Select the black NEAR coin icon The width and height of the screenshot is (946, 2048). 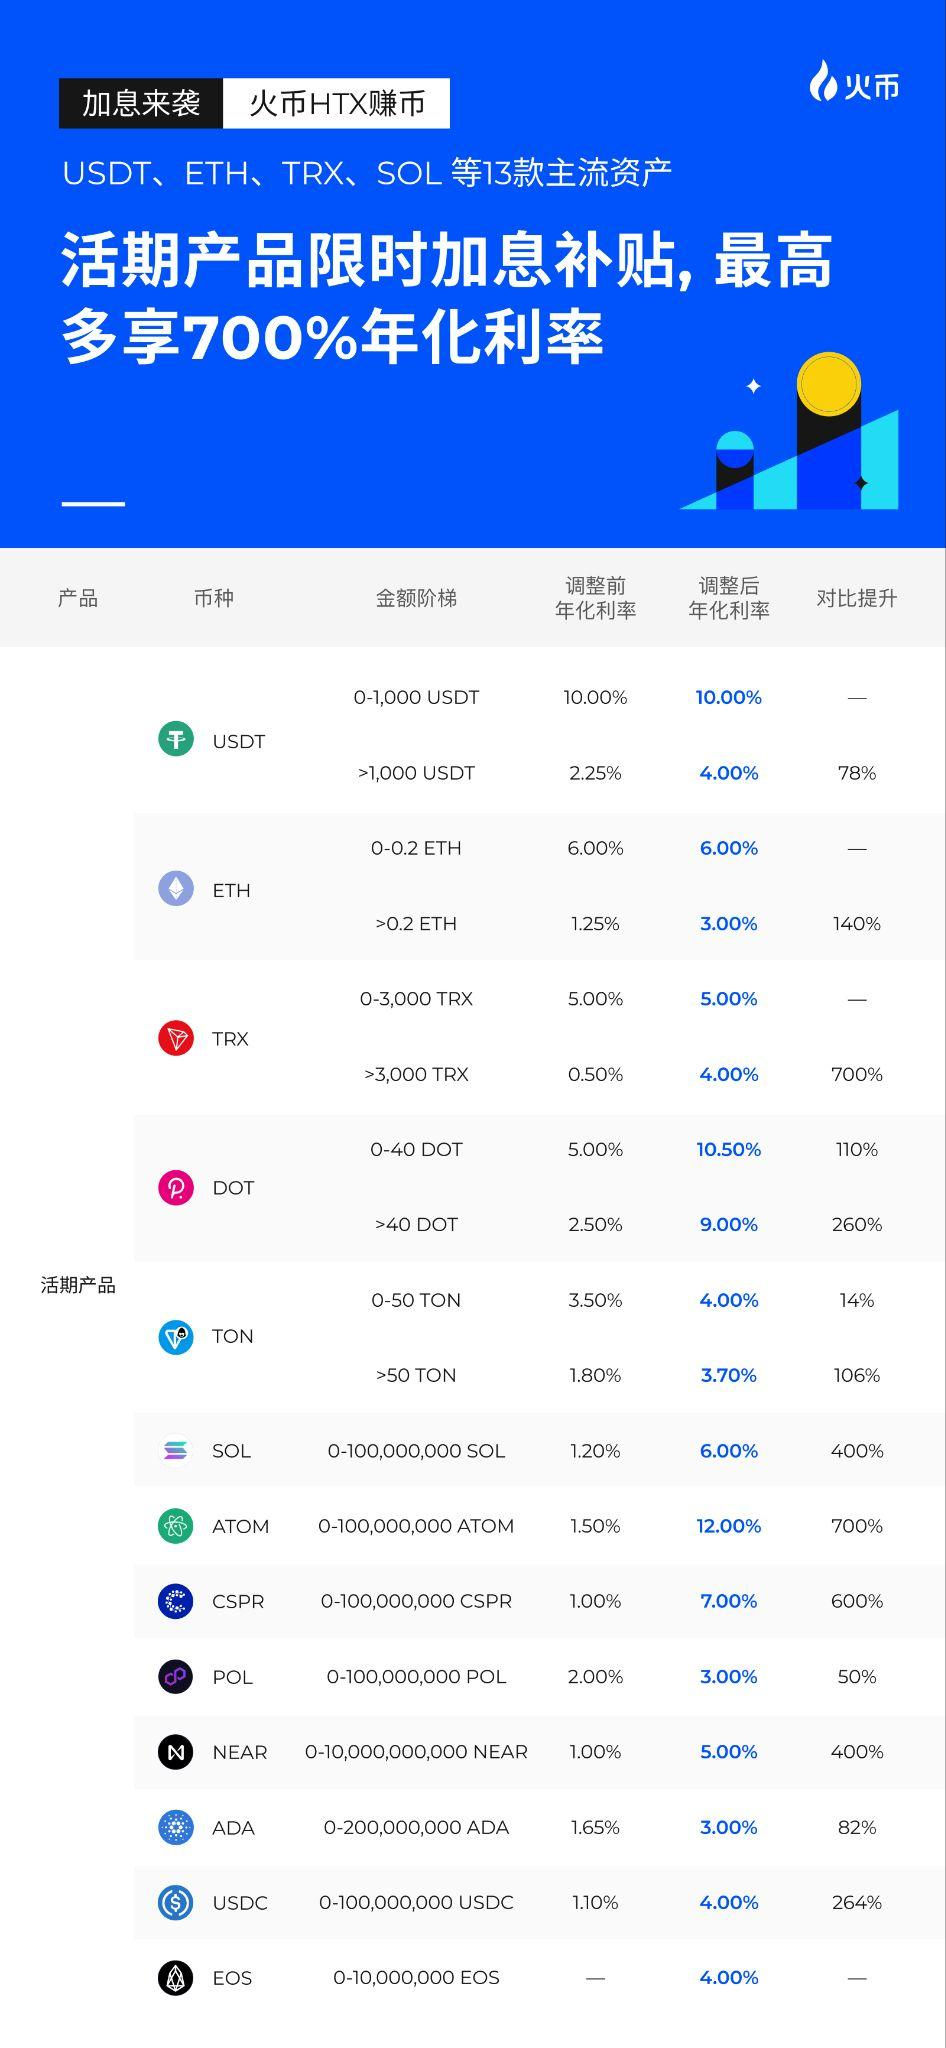coord(176,1751)
